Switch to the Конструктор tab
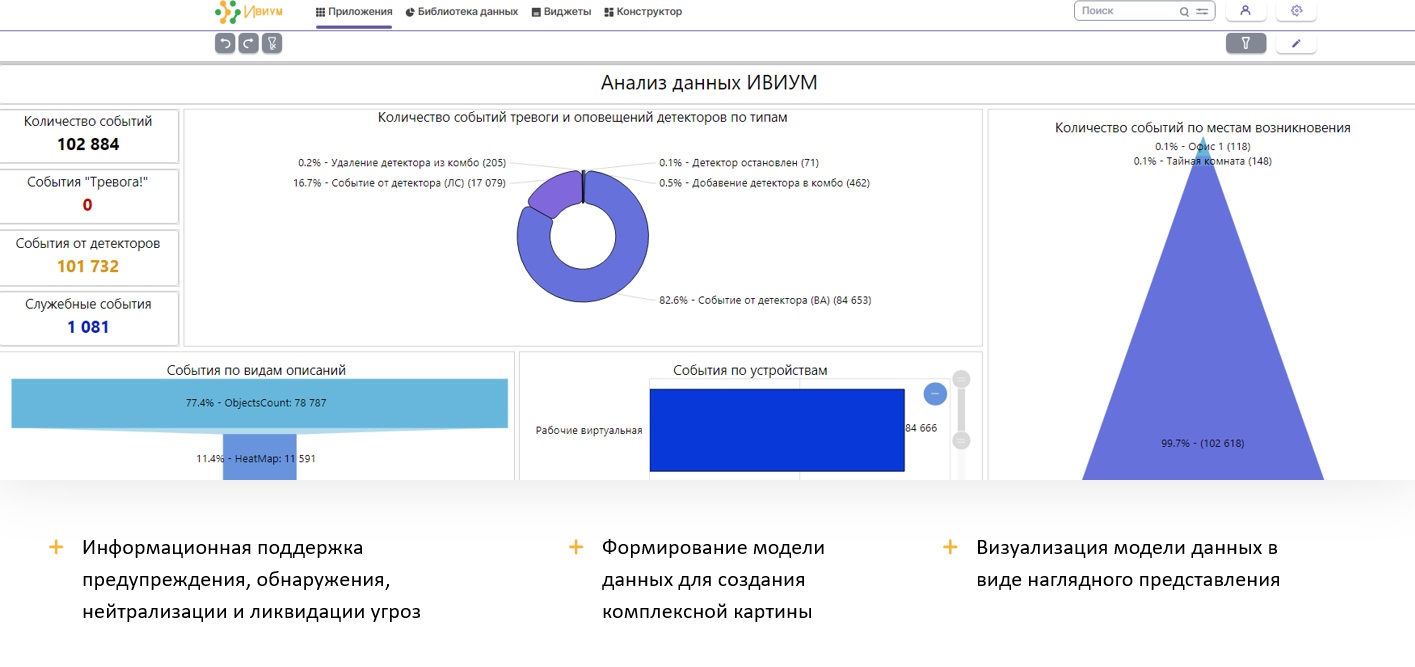 coord(643,12)
